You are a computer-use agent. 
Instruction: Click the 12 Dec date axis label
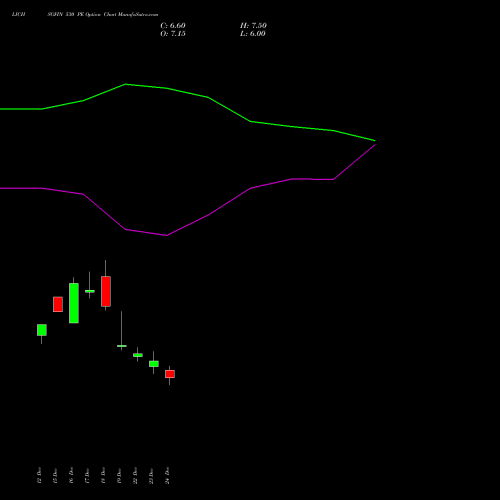(39, 476)
